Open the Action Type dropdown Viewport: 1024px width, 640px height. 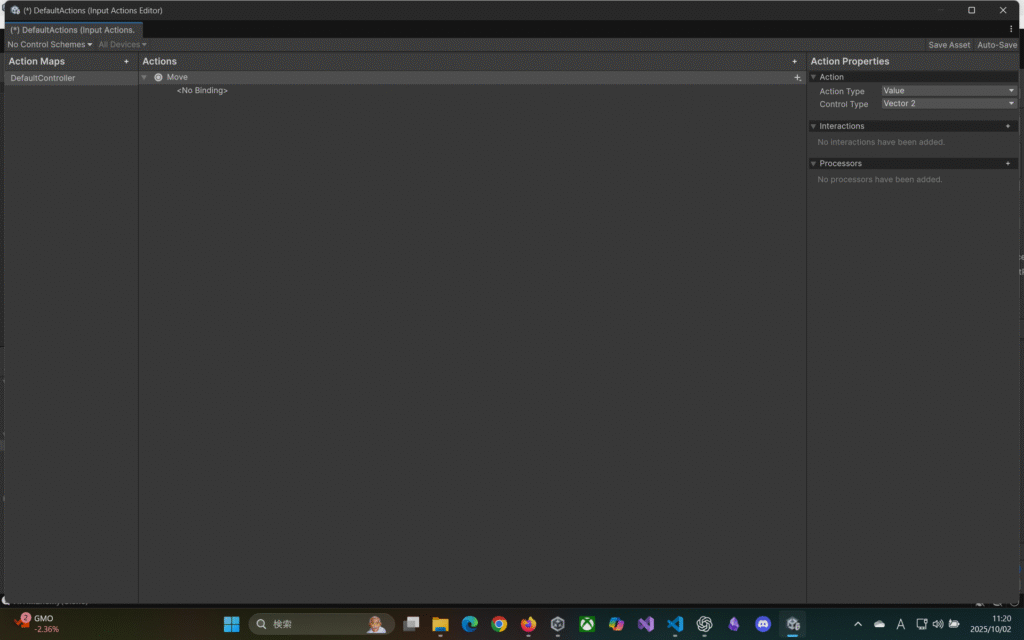(948, 91)
